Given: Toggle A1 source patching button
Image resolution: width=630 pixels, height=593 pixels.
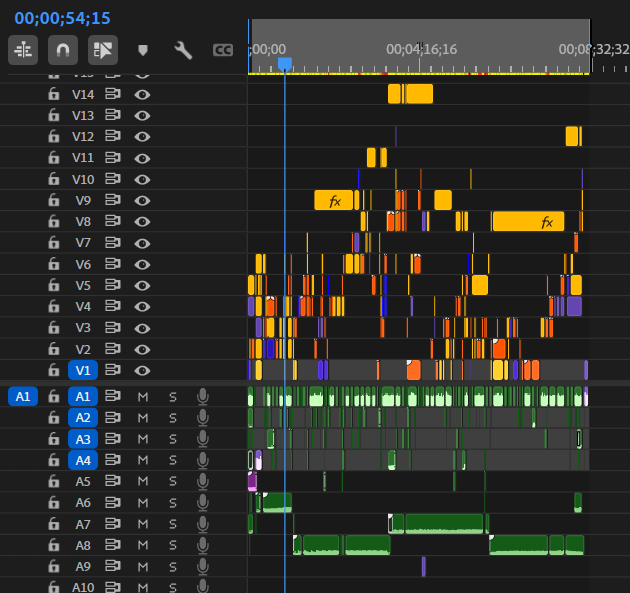Looking at the screenshot, I should pos(23,397).
